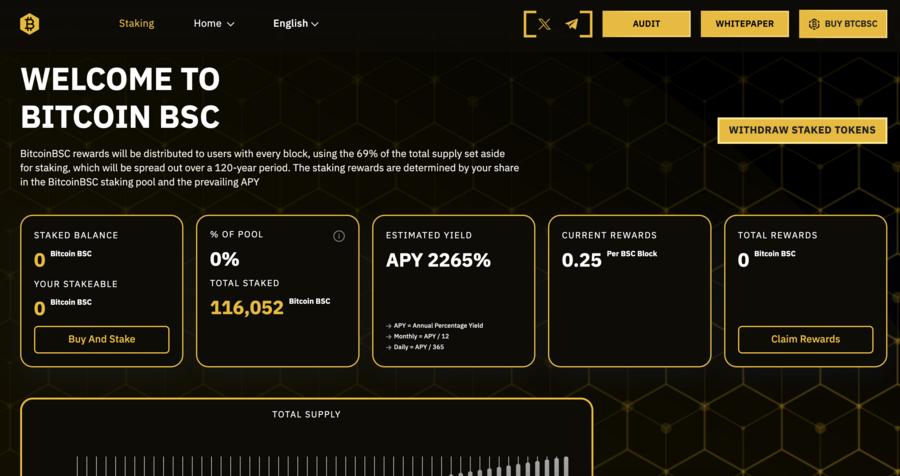Click the Buy And Stake button
Viewport: 900px width, 476px height.
[102, 339]
